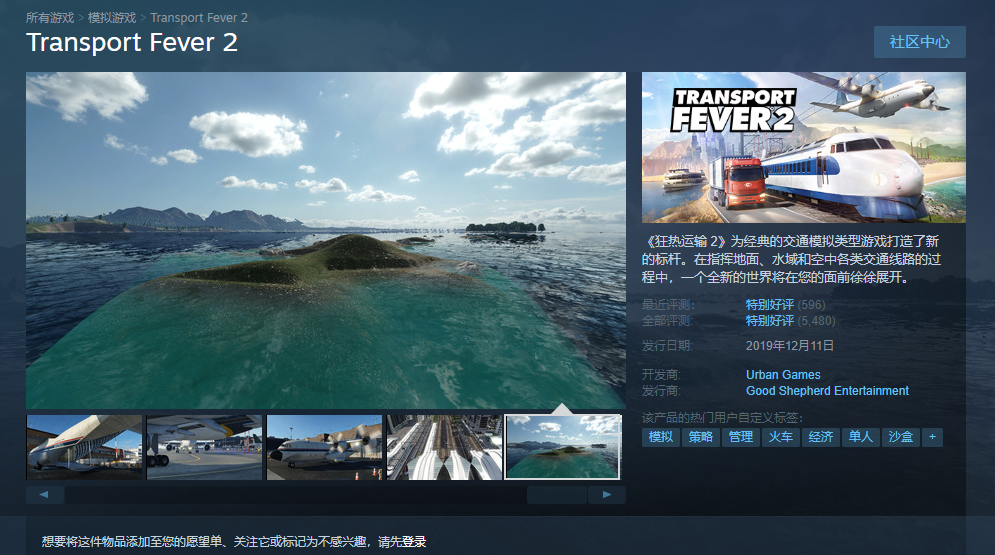Select the landing gear runway thumbnail
995x555 pixels.
point(204,447)
